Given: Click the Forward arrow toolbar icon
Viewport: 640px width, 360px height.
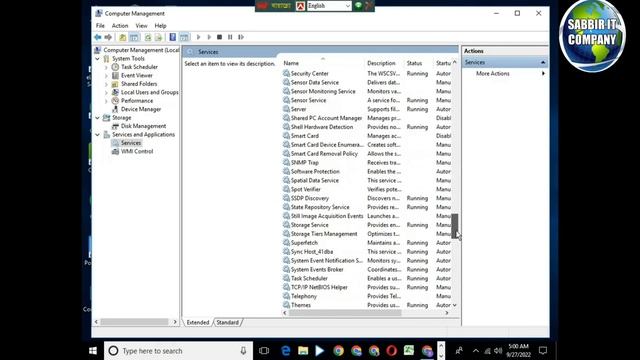Looking at the screenshot, I should pos(108,37).
